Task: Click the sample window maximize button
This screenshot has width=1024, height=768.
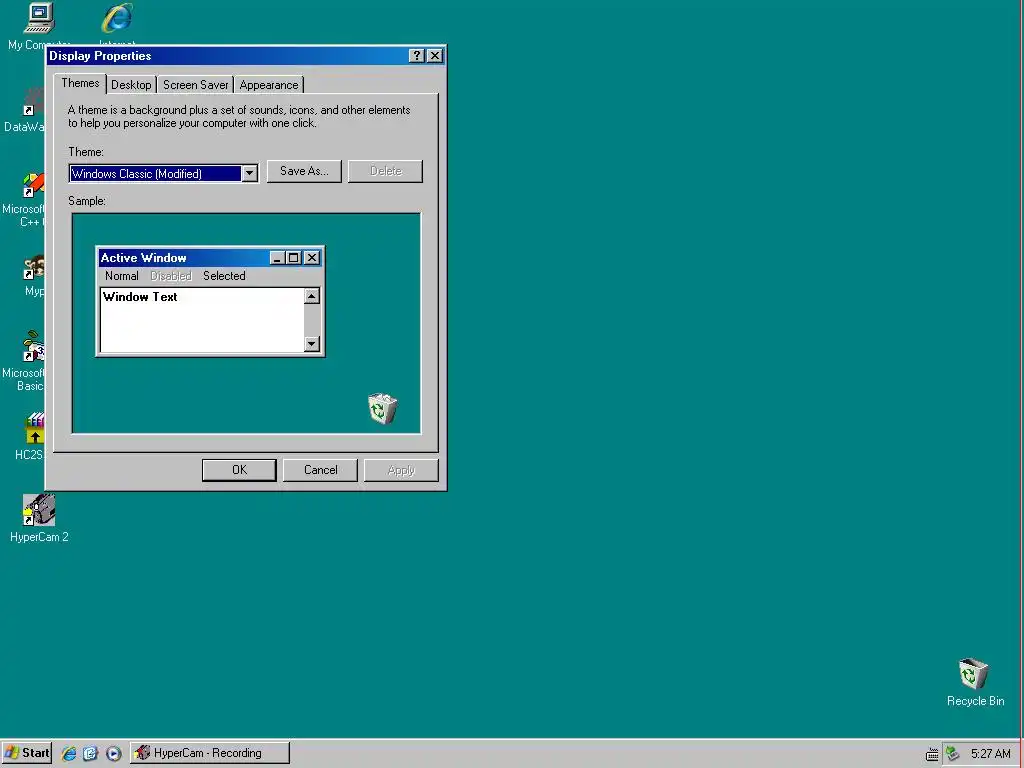Action: click(x=294, y=258)
